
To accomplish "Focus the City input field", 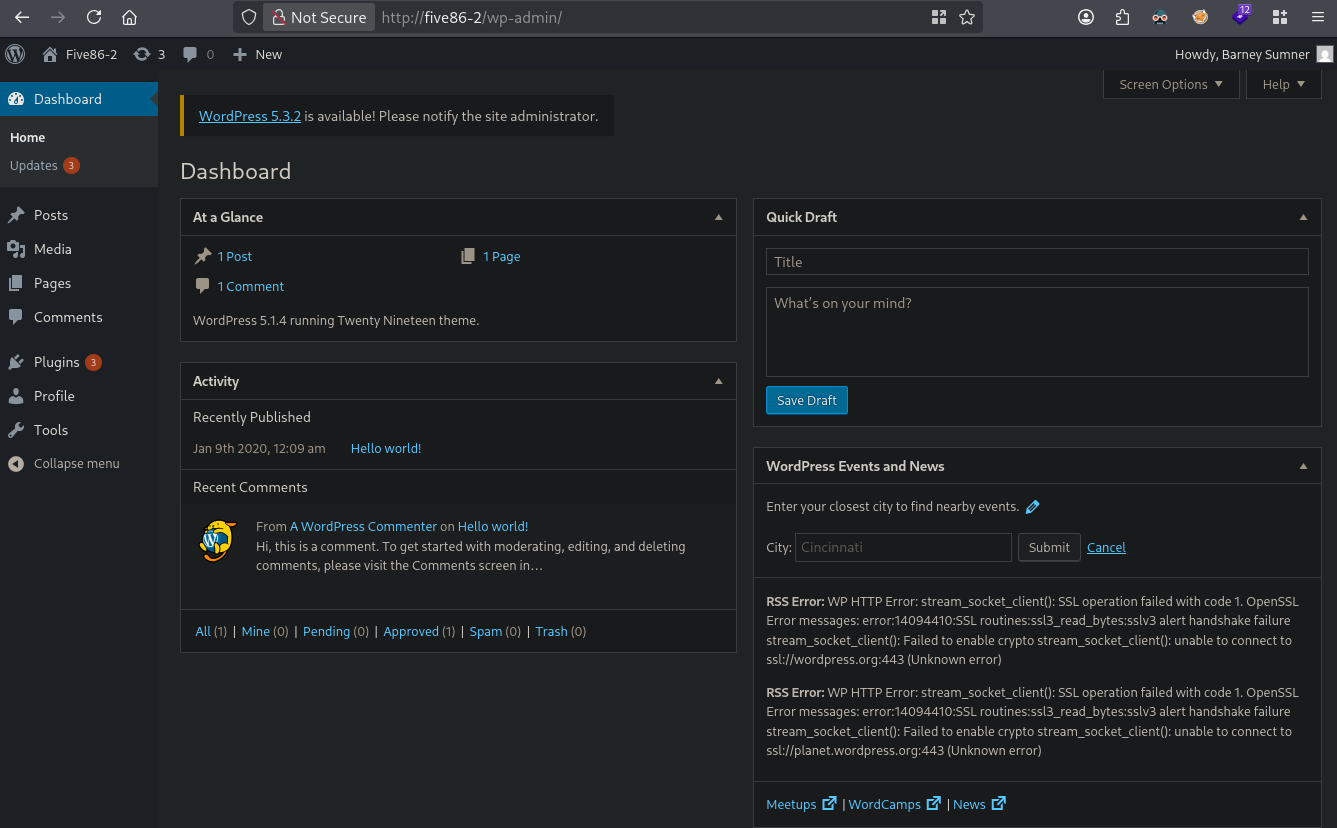I will tap(904, 547).
